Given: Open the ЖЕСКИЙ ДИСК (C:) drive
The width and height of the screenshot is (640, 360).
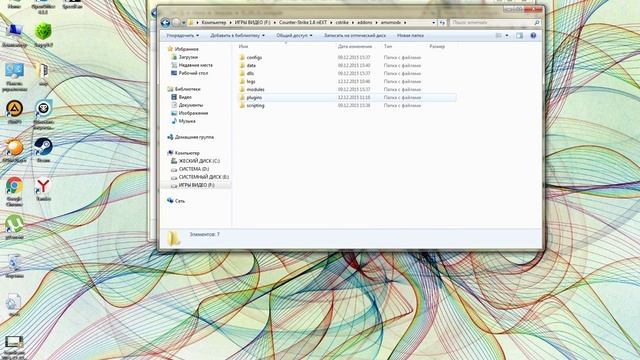Looking at the screenshot, I should click(199, 161).
